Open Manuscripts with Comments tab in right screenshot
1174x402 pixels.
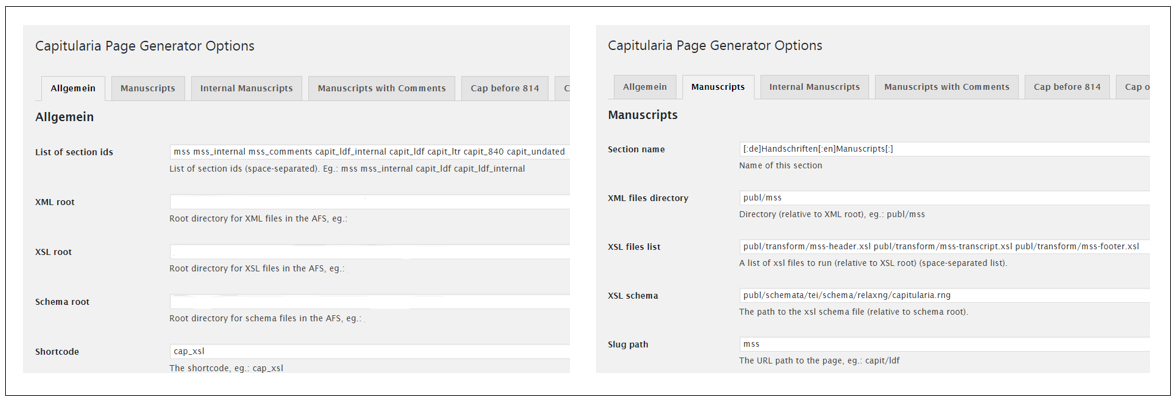(946, 87)
